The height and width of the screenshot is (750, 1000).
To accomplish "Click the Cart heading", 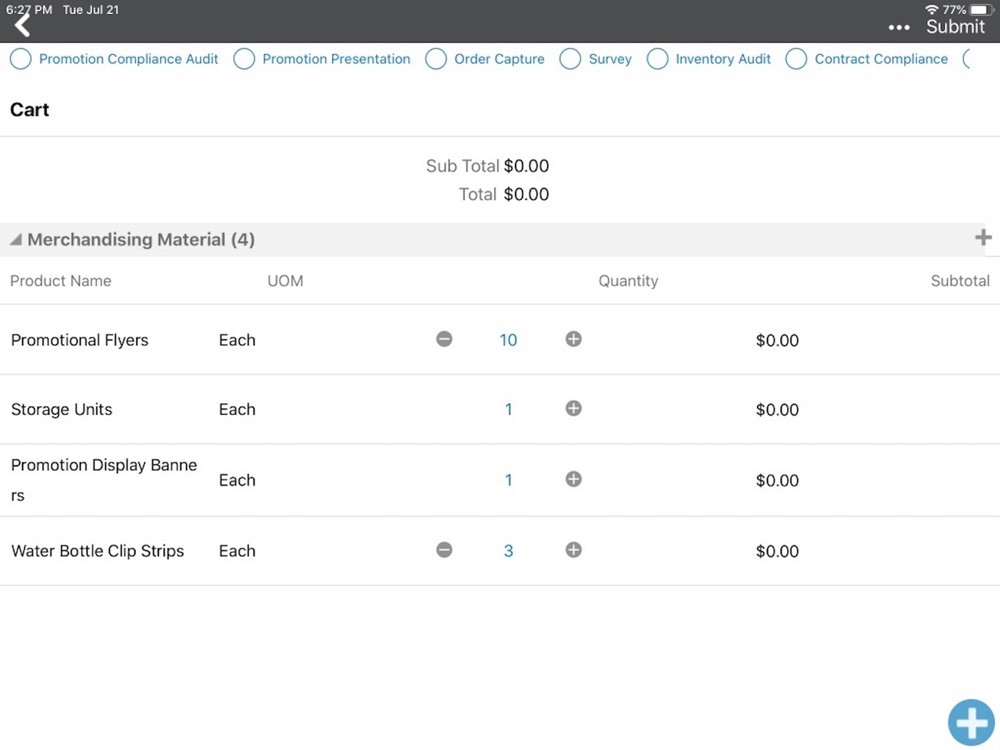I will tap(29, 110).
